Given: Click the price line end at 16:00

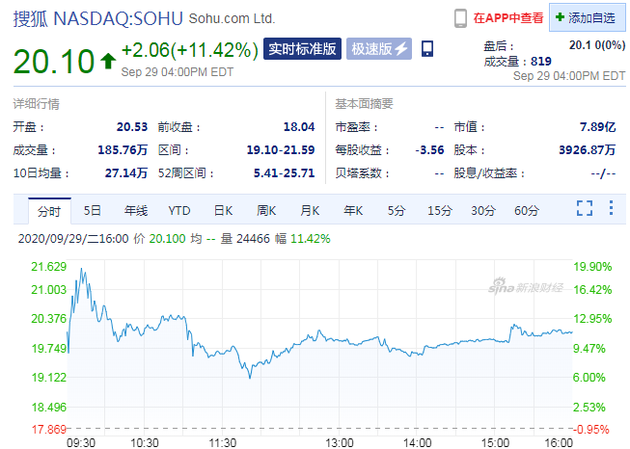Looking at the screenshot, I should click(x=571, y=332).
